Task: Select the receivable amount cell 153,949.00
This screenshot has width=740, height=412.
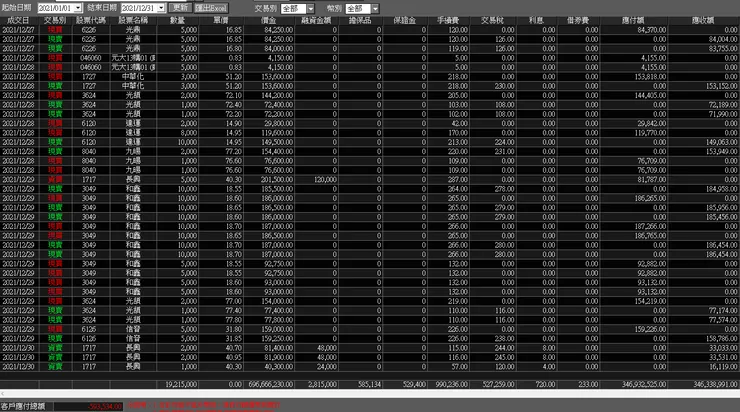Action: [704, 151]
